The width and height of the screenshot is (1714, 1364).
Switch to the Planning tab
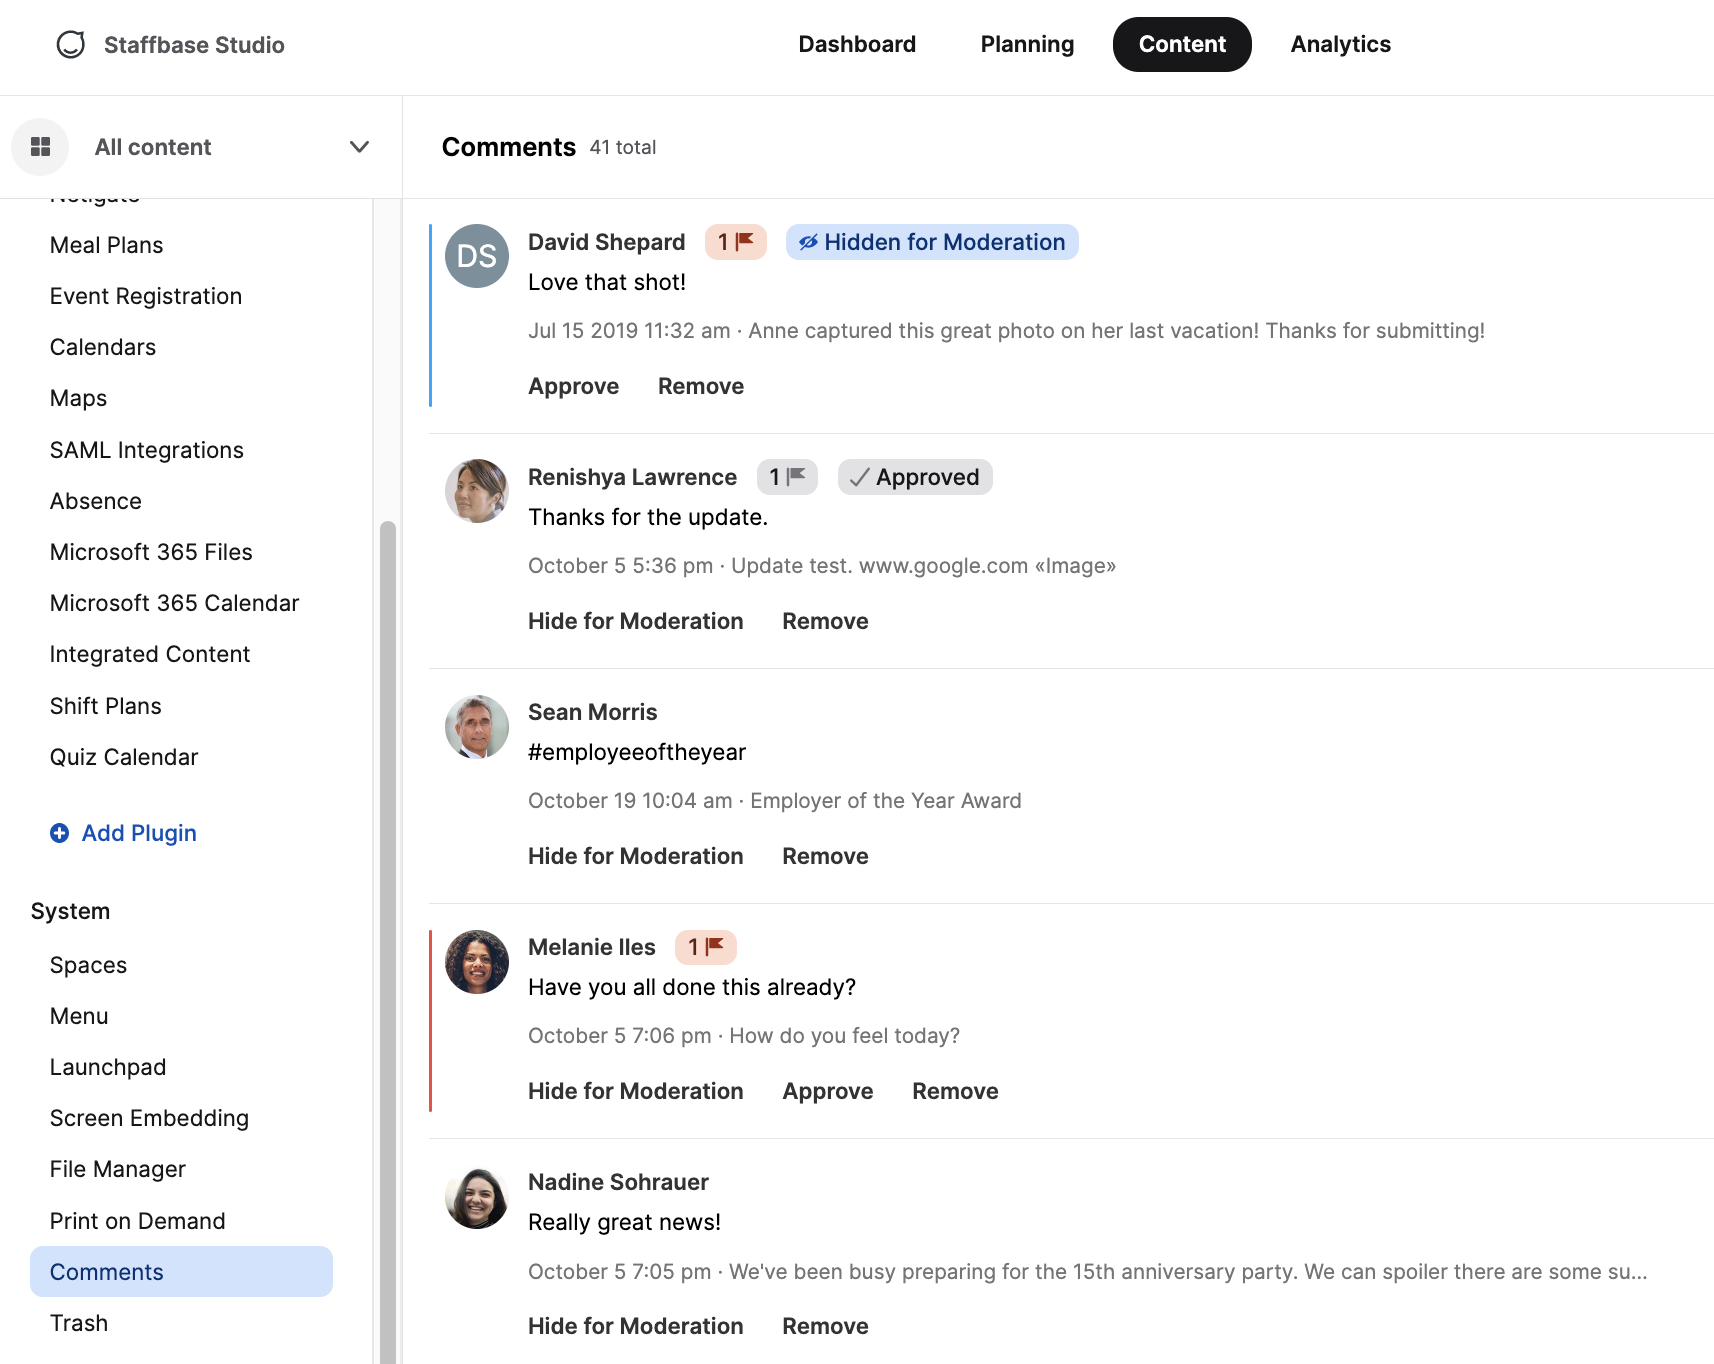(1027, 44)
